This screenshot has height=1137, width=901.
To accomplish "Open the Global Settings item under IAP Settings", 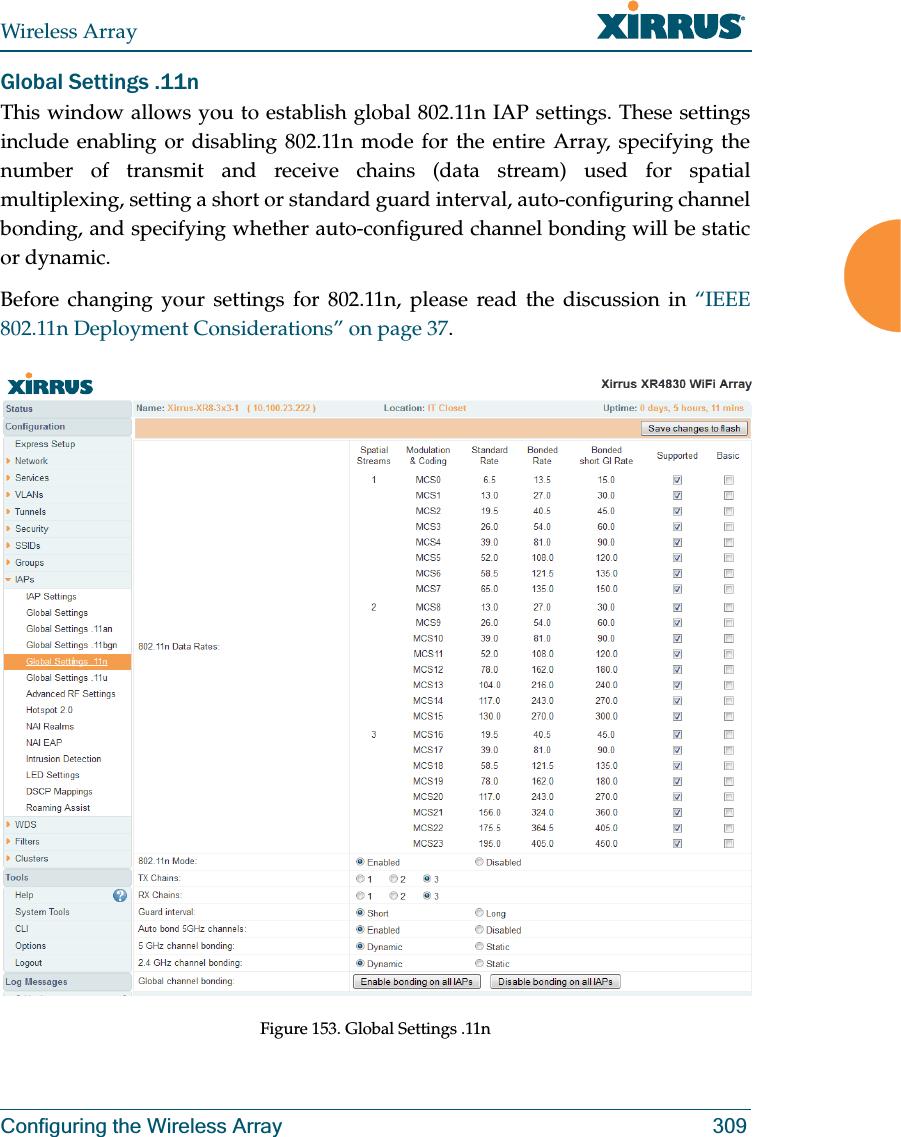I will [x=57, y=613].
